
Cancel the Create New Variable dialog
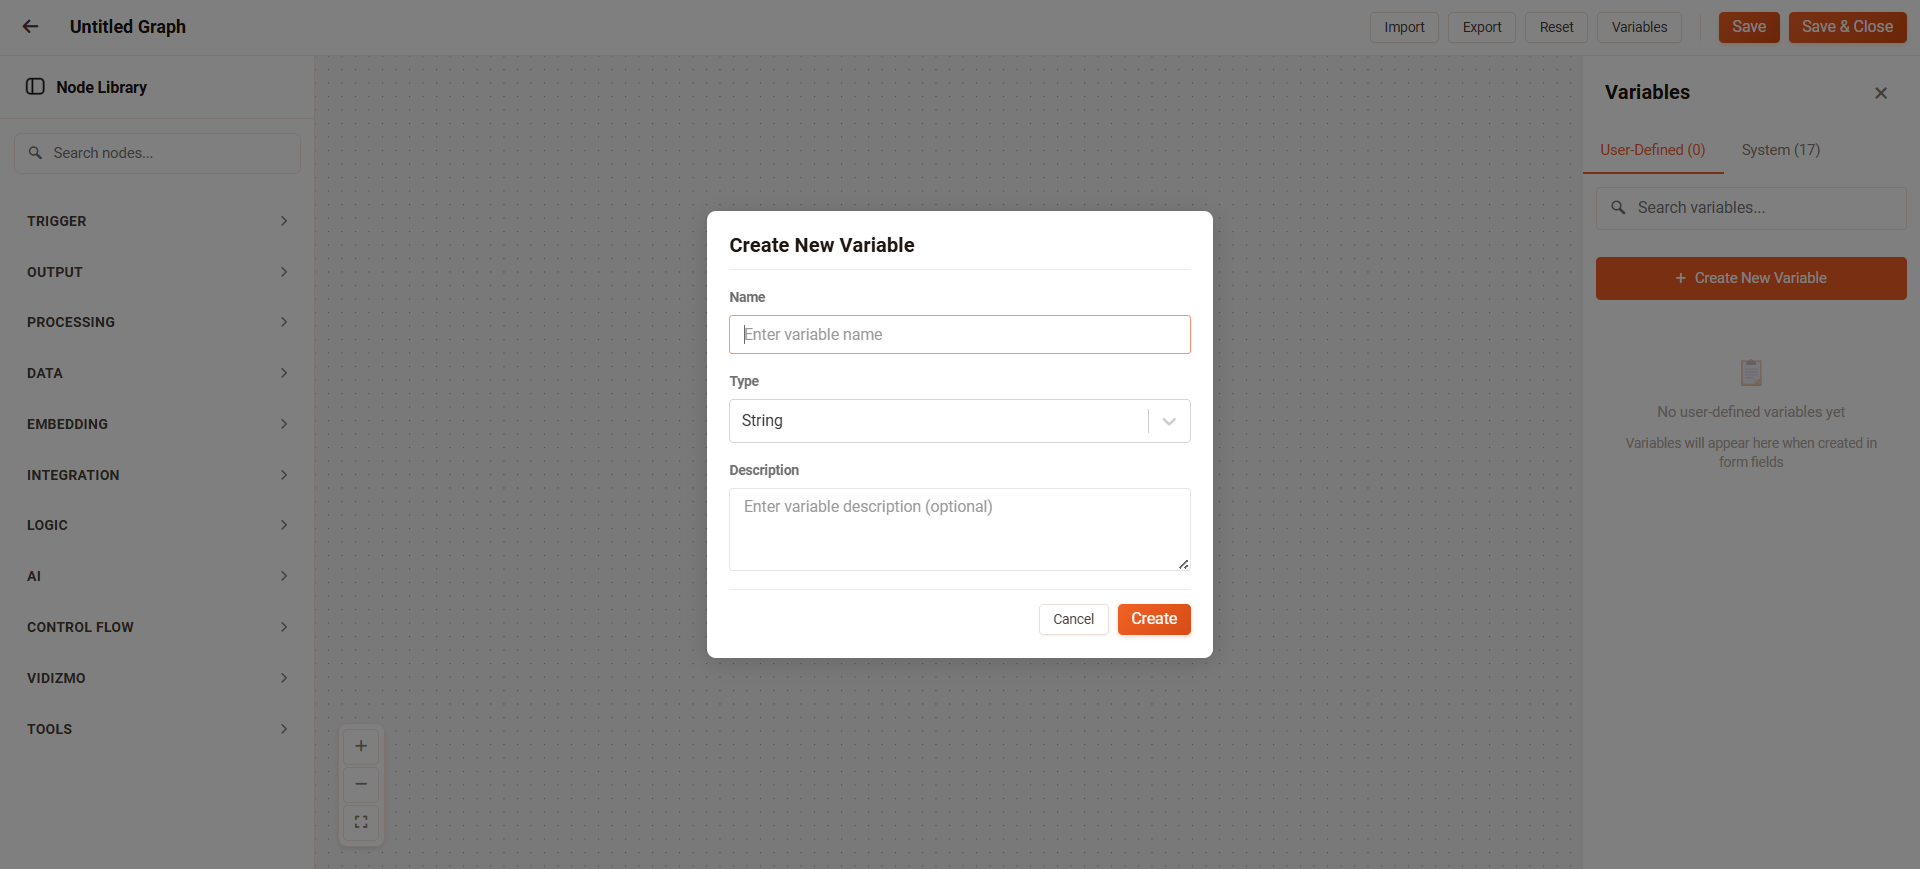point(1073,619)
